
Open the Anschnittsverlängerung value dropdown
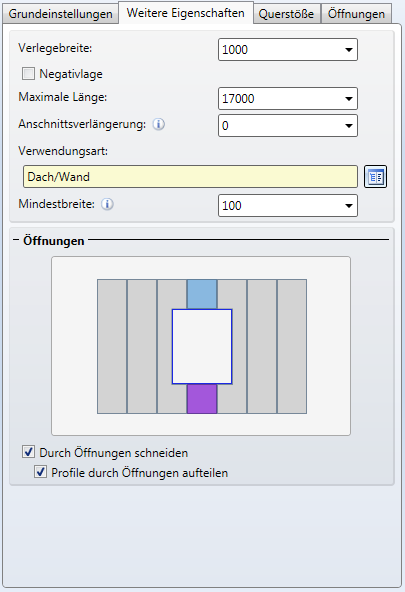click(349, 126)
